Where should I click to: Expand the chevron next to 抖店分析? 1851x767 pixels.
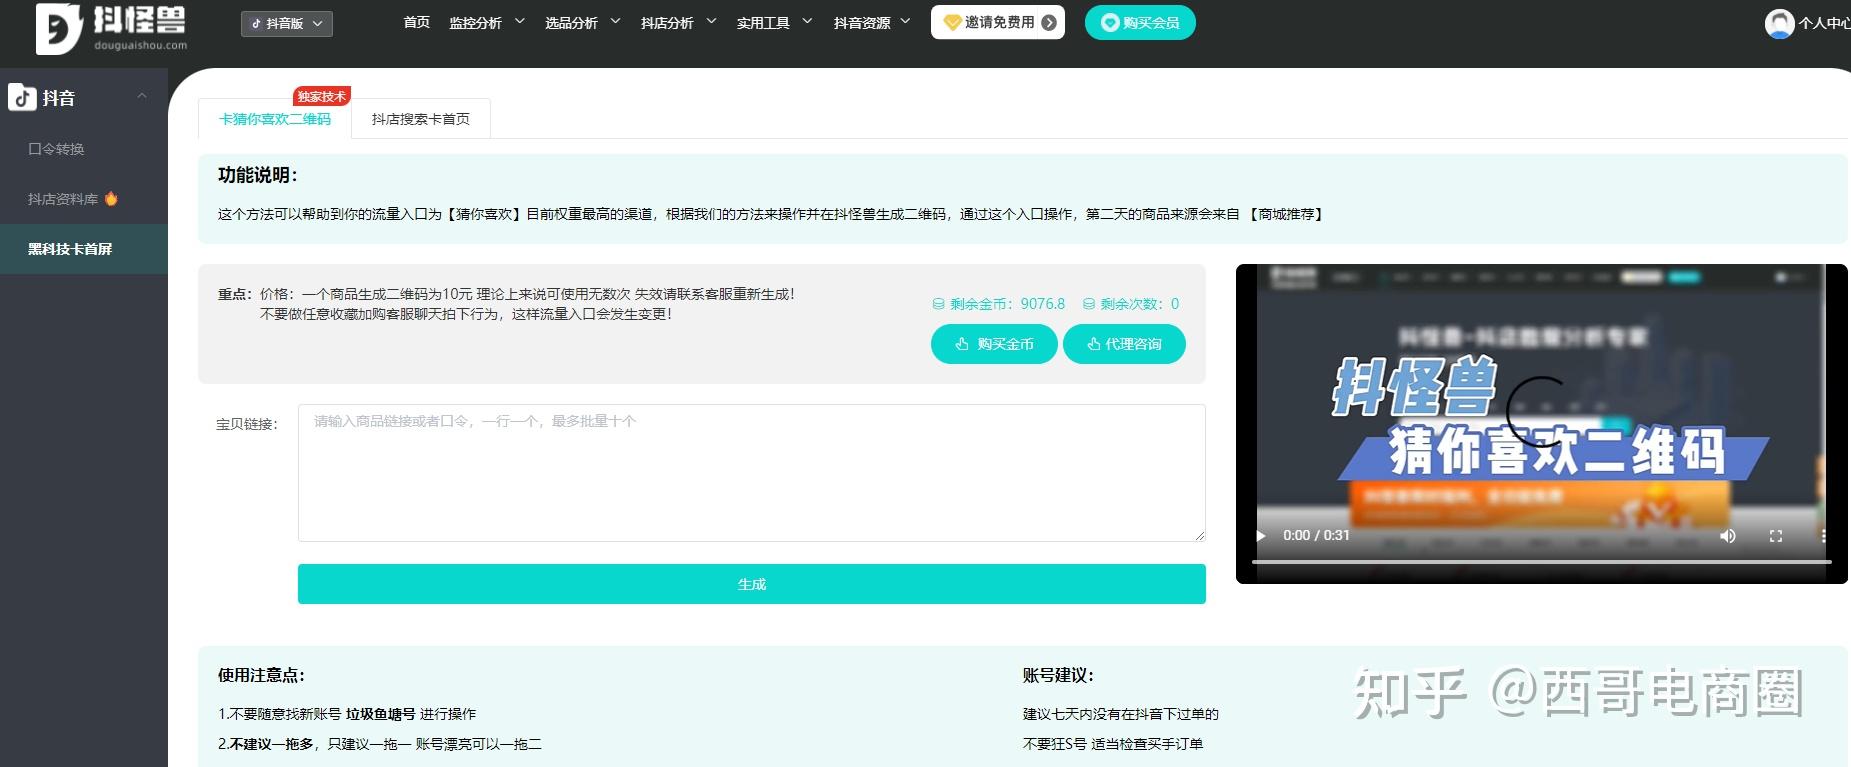(x=711, y=21)
